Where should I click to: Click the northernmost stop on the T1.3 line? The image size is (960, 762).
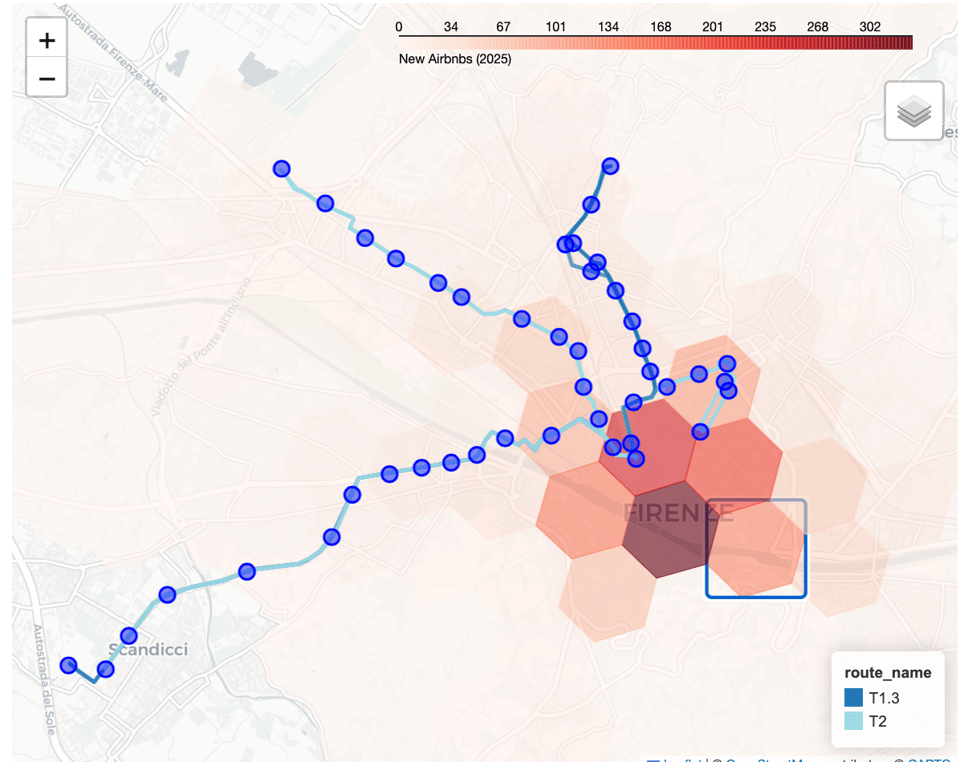(x=609, y=166)
